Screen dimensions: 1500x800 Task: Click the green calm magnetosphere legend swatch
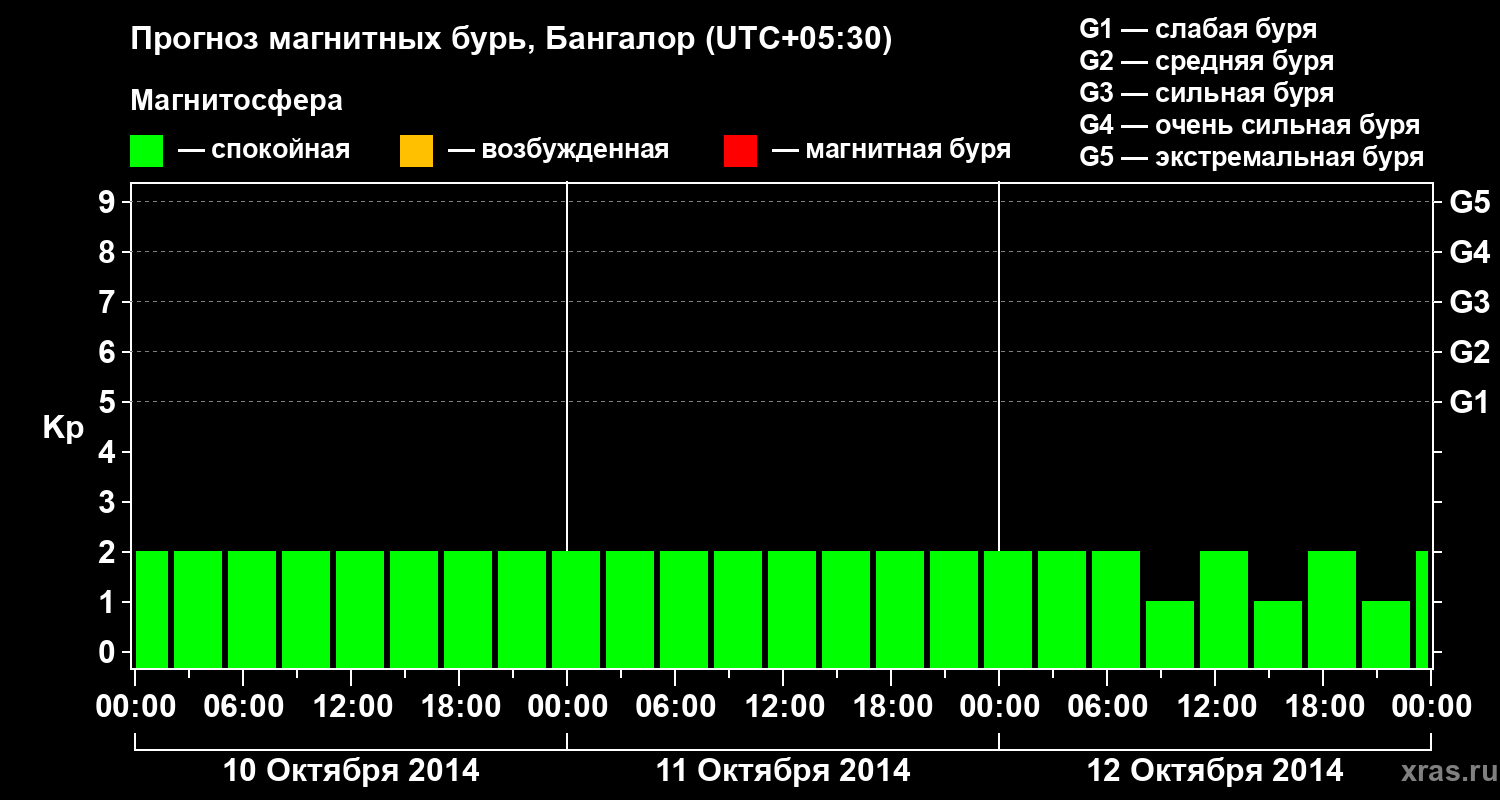pyautogui.click(x=147, y=151)
